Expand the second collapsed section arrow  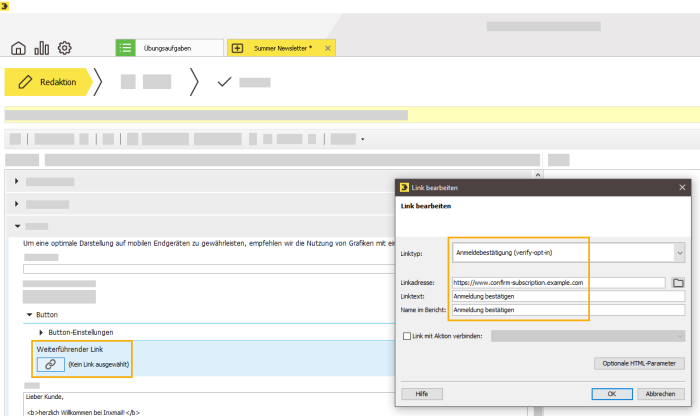(17, 204)
